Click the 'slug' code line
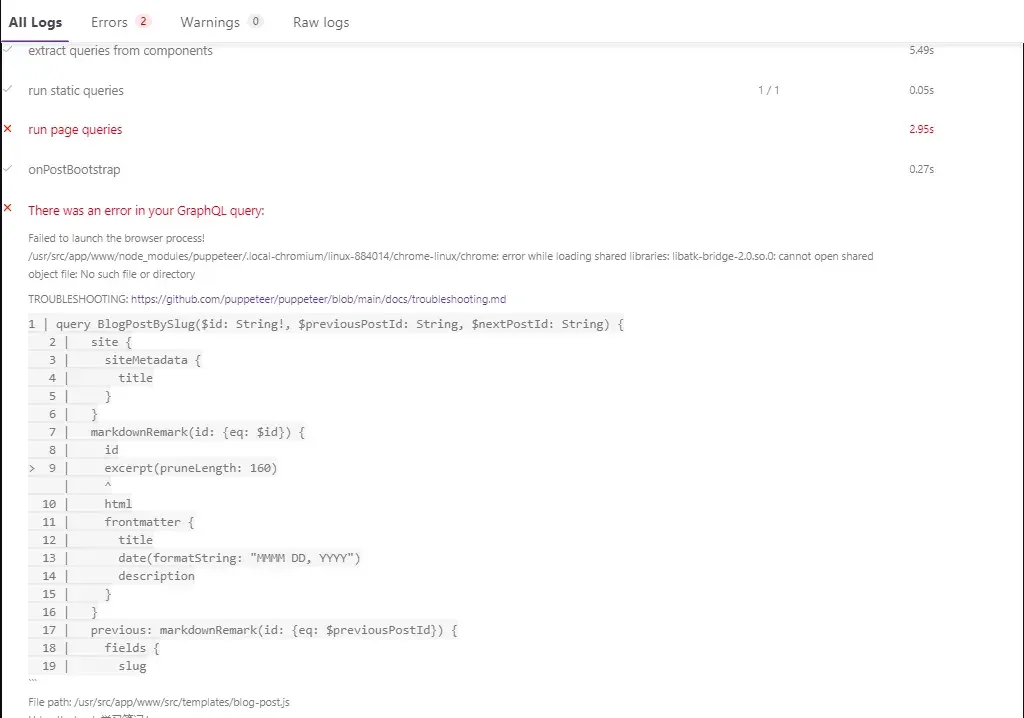The image size is (1024, 718). 132,666
